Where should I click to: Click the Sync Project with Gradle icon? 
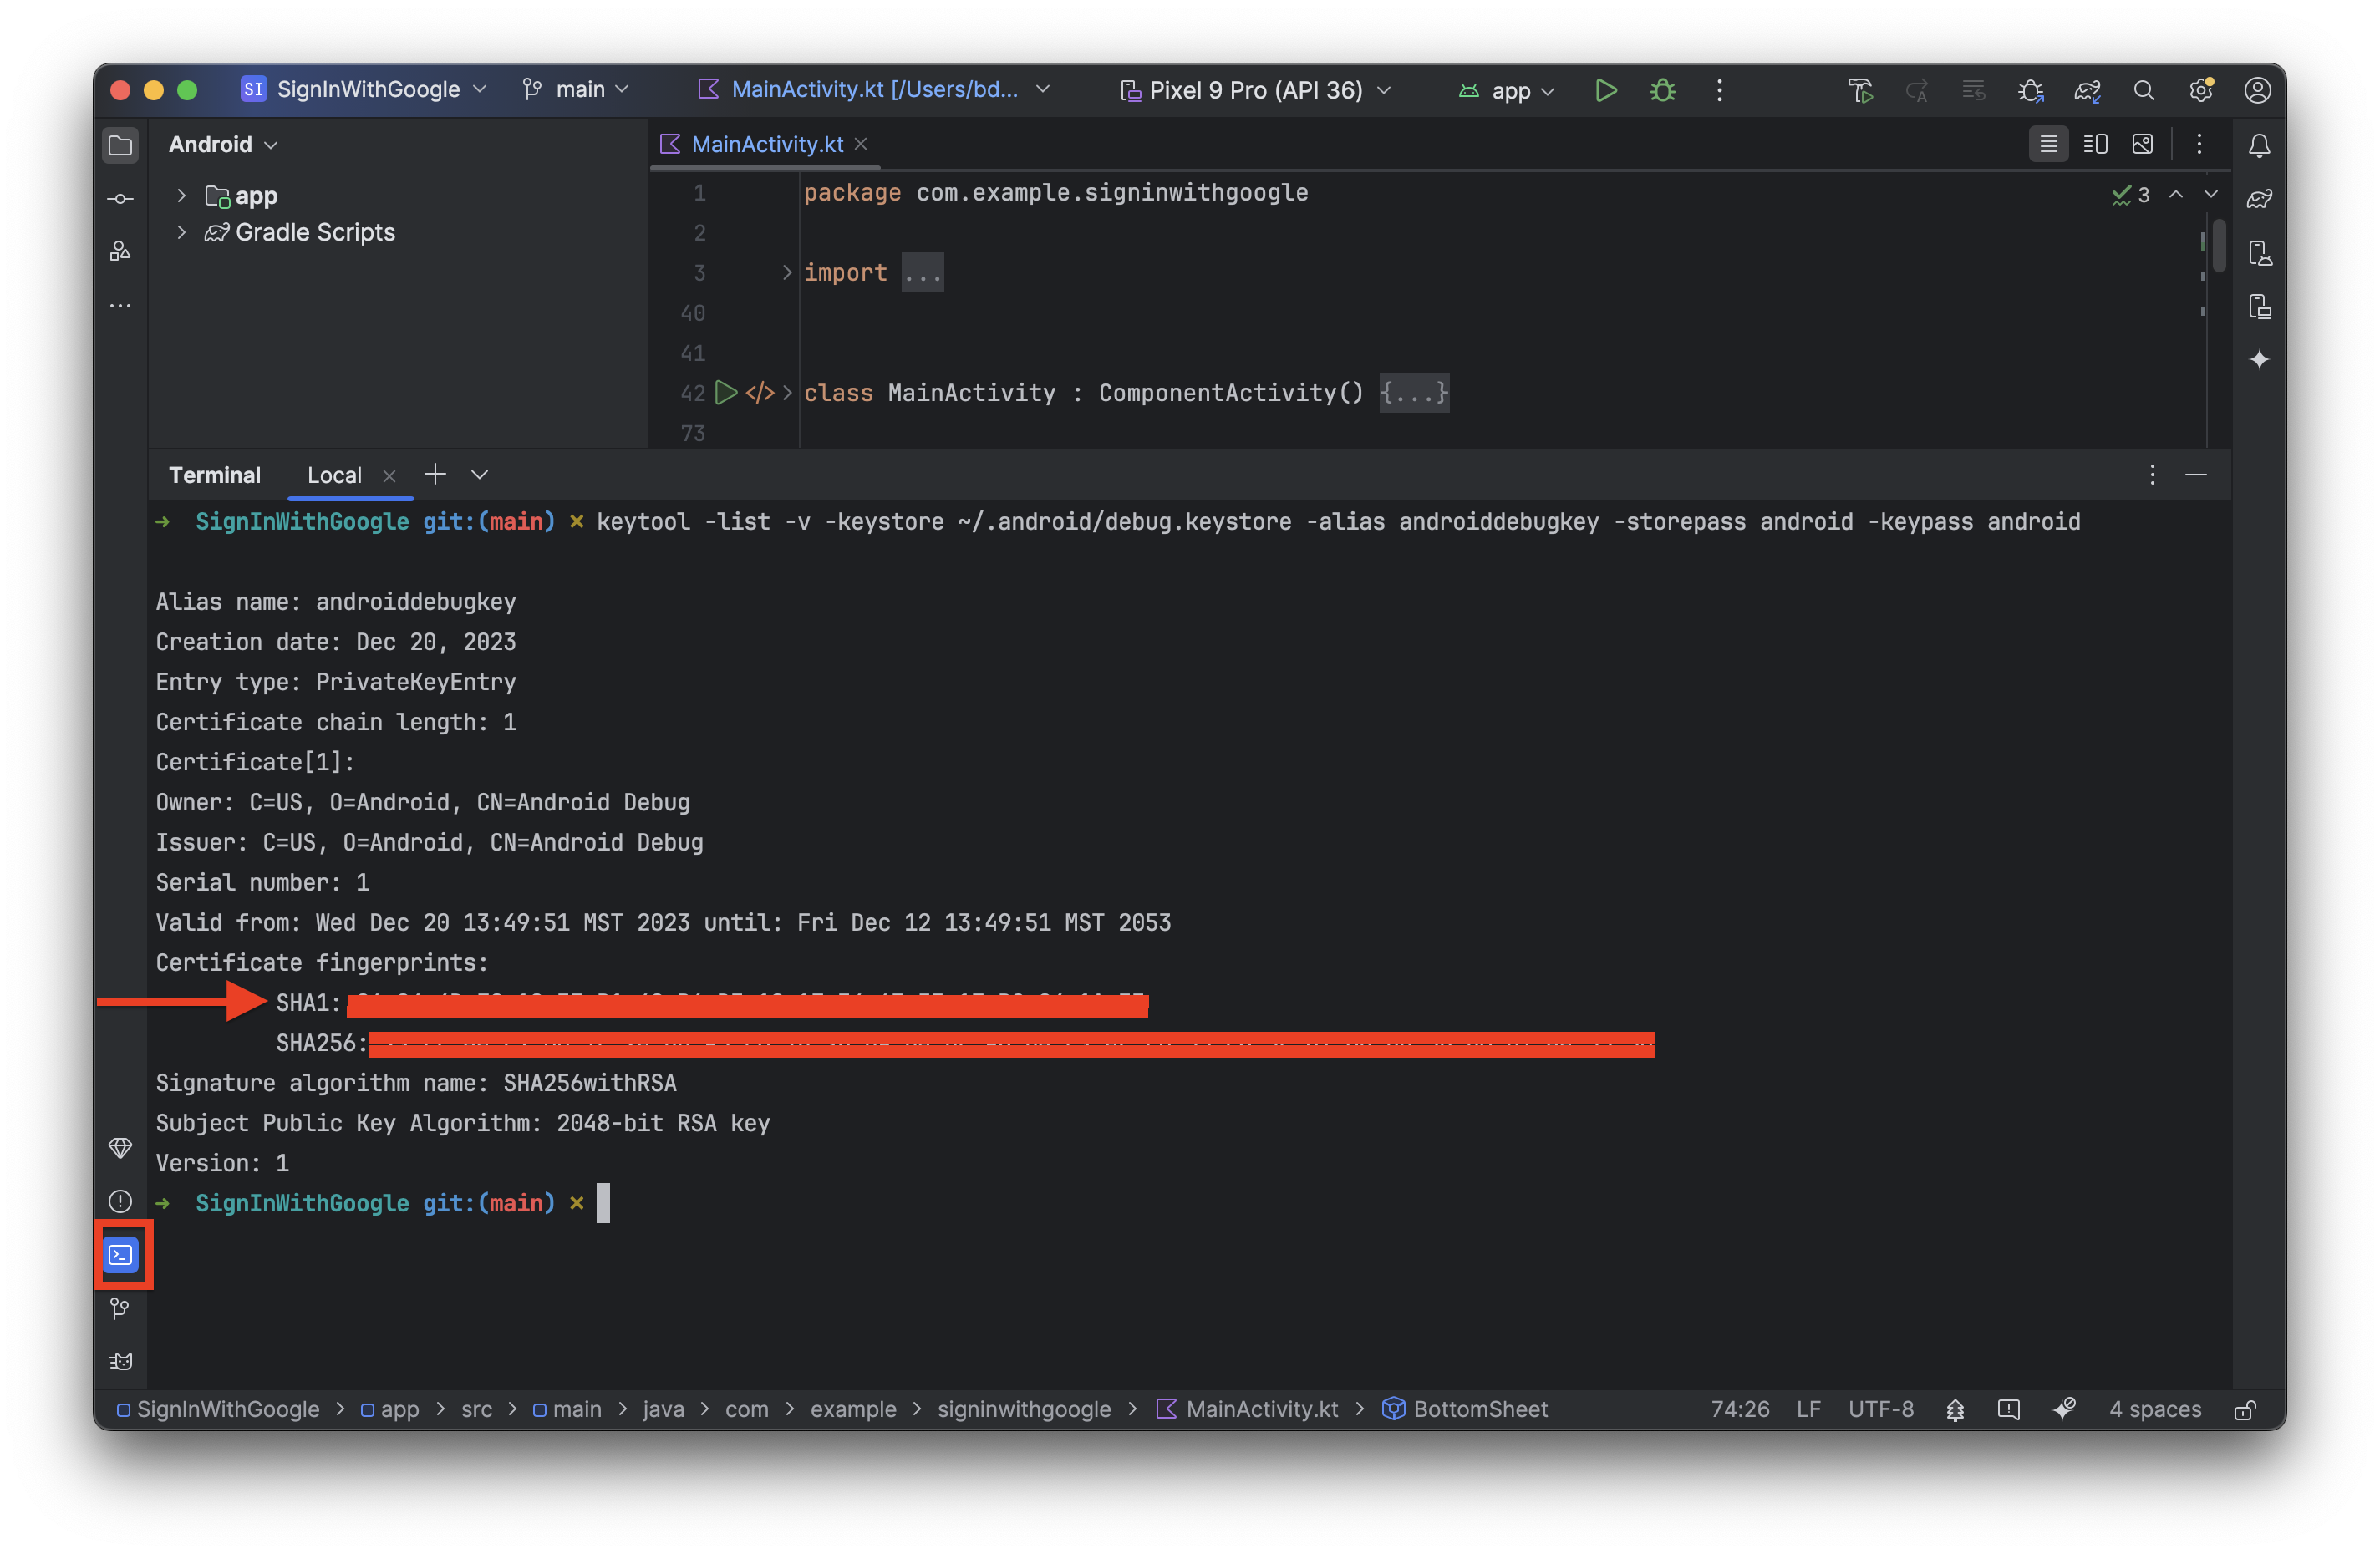pyautogui.click(x=2087, y=90)
